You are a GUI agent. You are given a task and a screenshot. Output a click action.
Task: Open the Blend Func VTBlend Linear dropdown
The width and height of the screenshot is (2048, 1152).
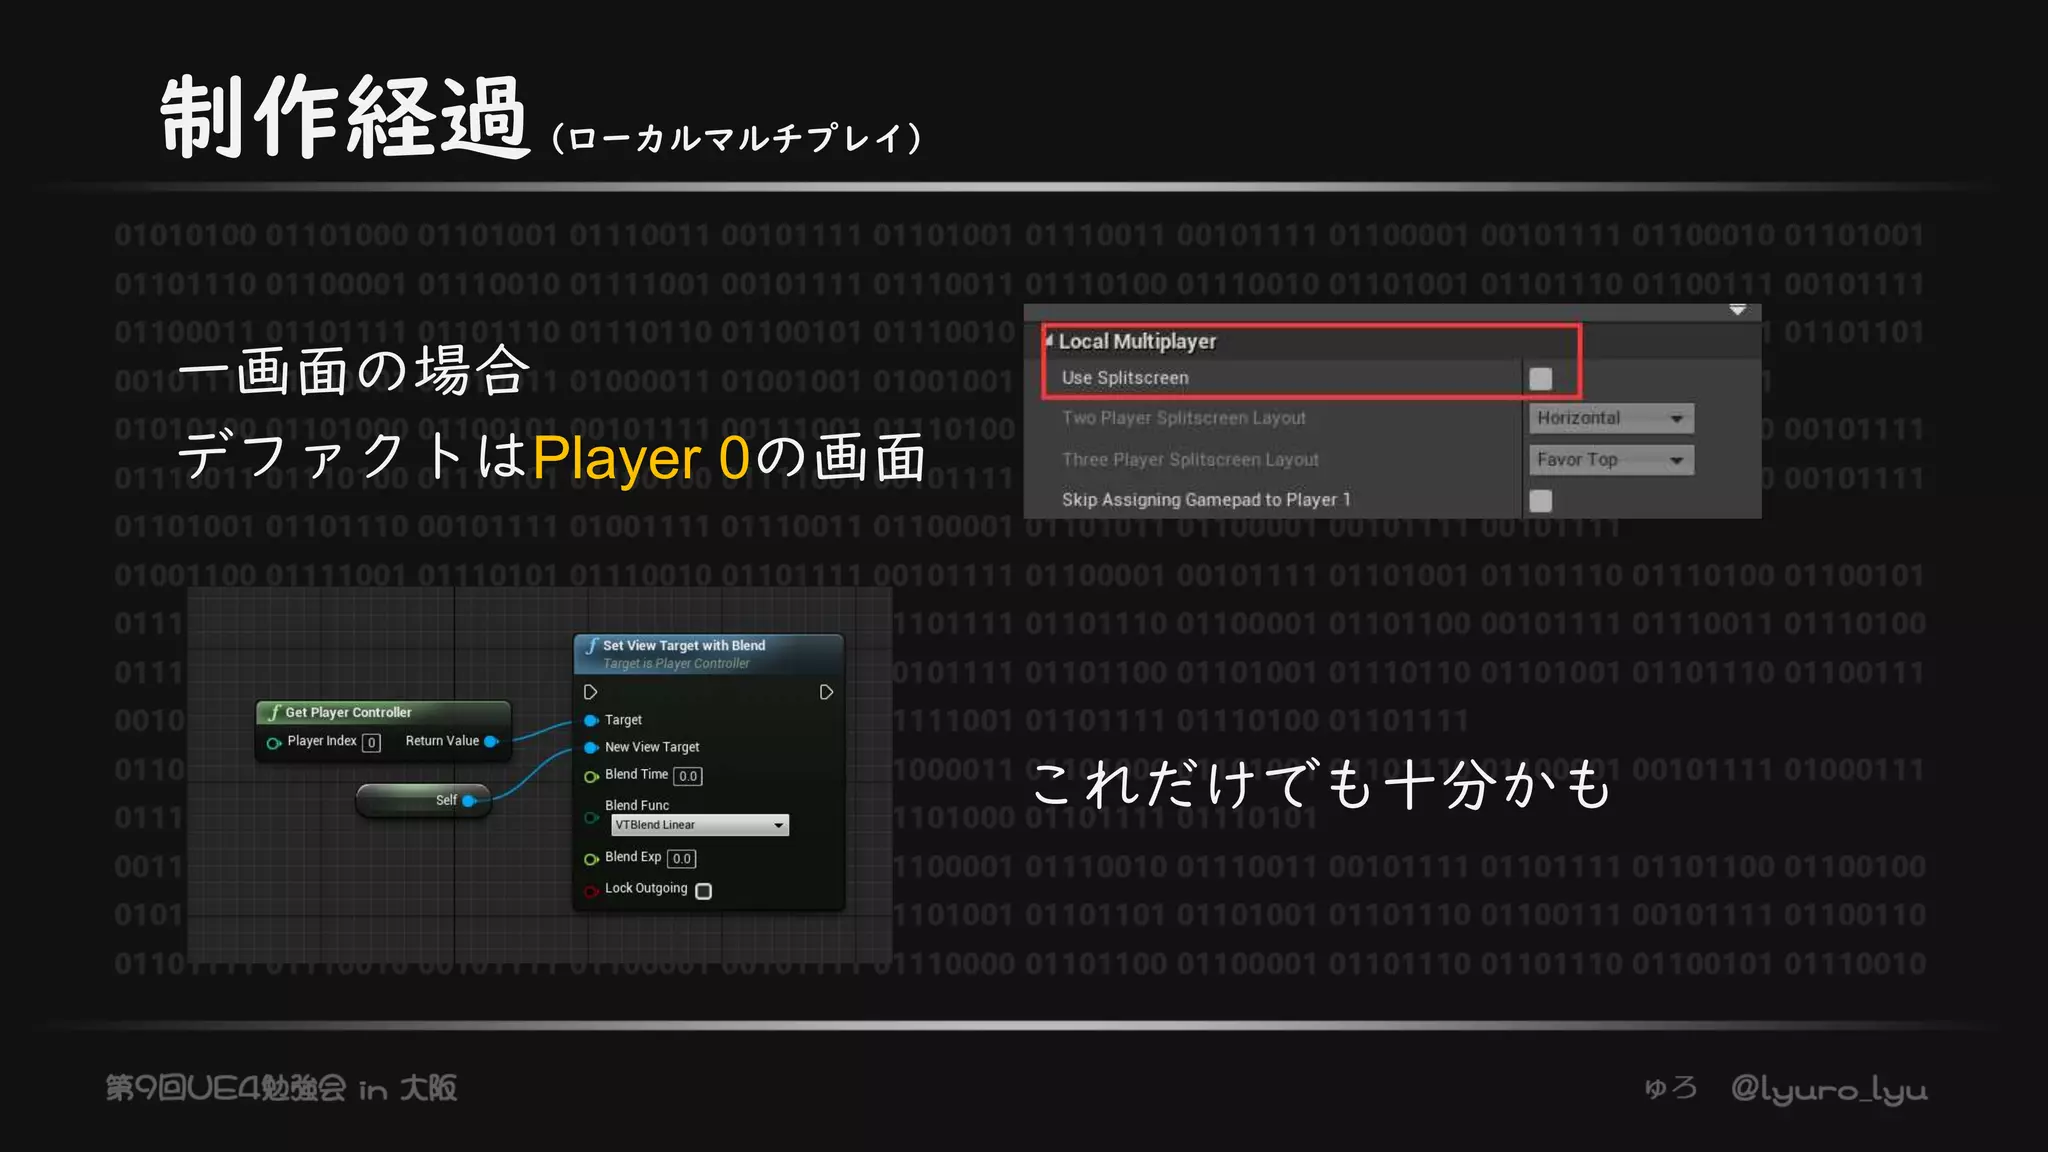(700, 825)
